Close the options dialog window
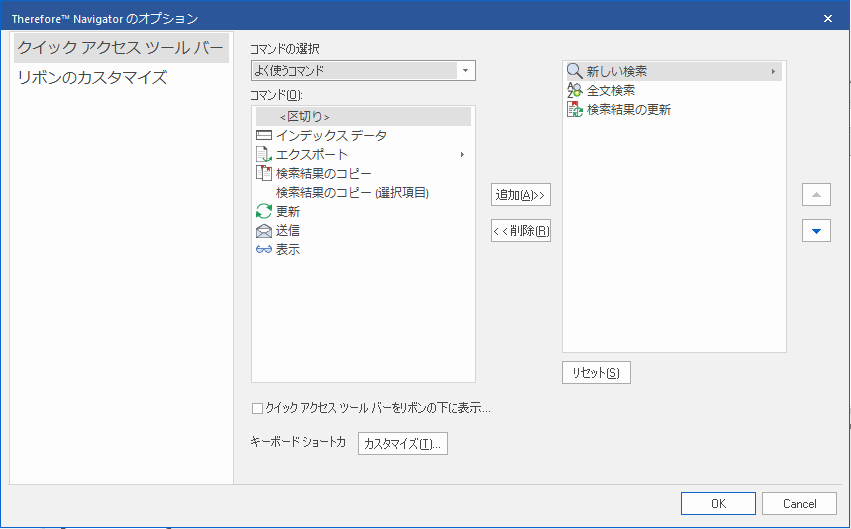The height and width of the screenshot is (529, 851). (828, 18)
